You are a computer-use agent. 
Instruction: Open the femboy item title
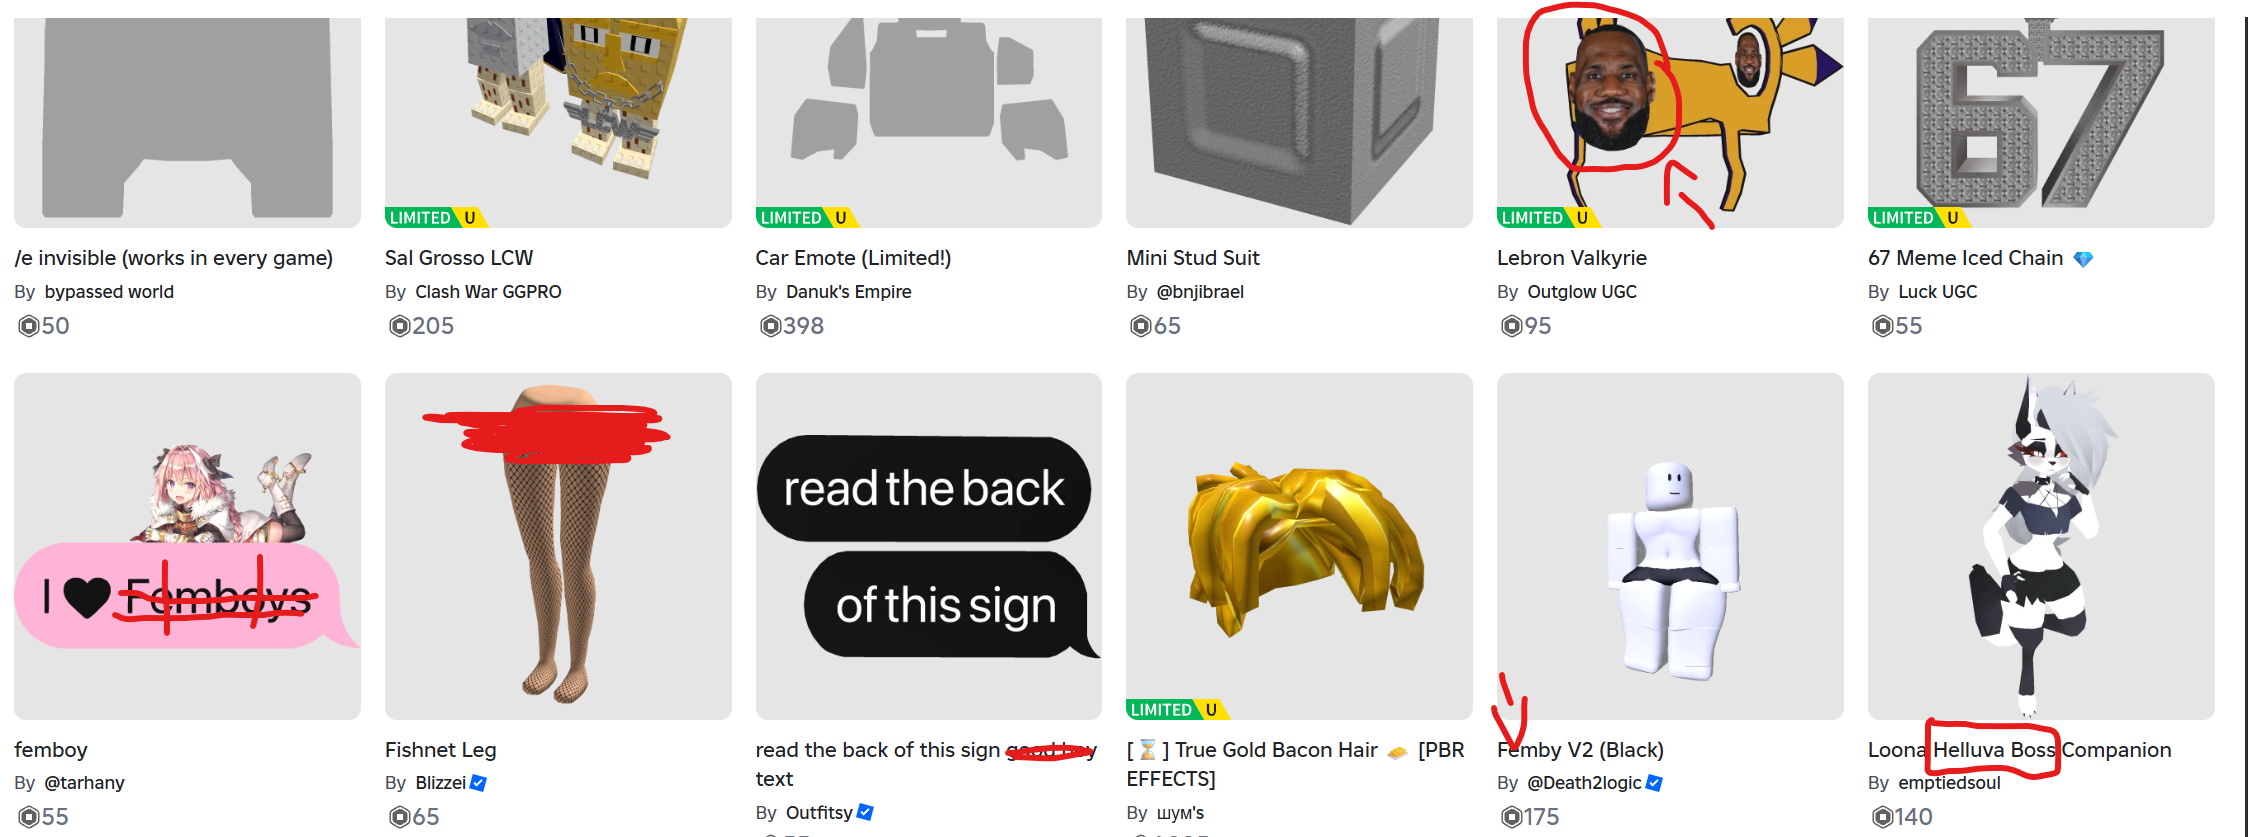point(51,750)
